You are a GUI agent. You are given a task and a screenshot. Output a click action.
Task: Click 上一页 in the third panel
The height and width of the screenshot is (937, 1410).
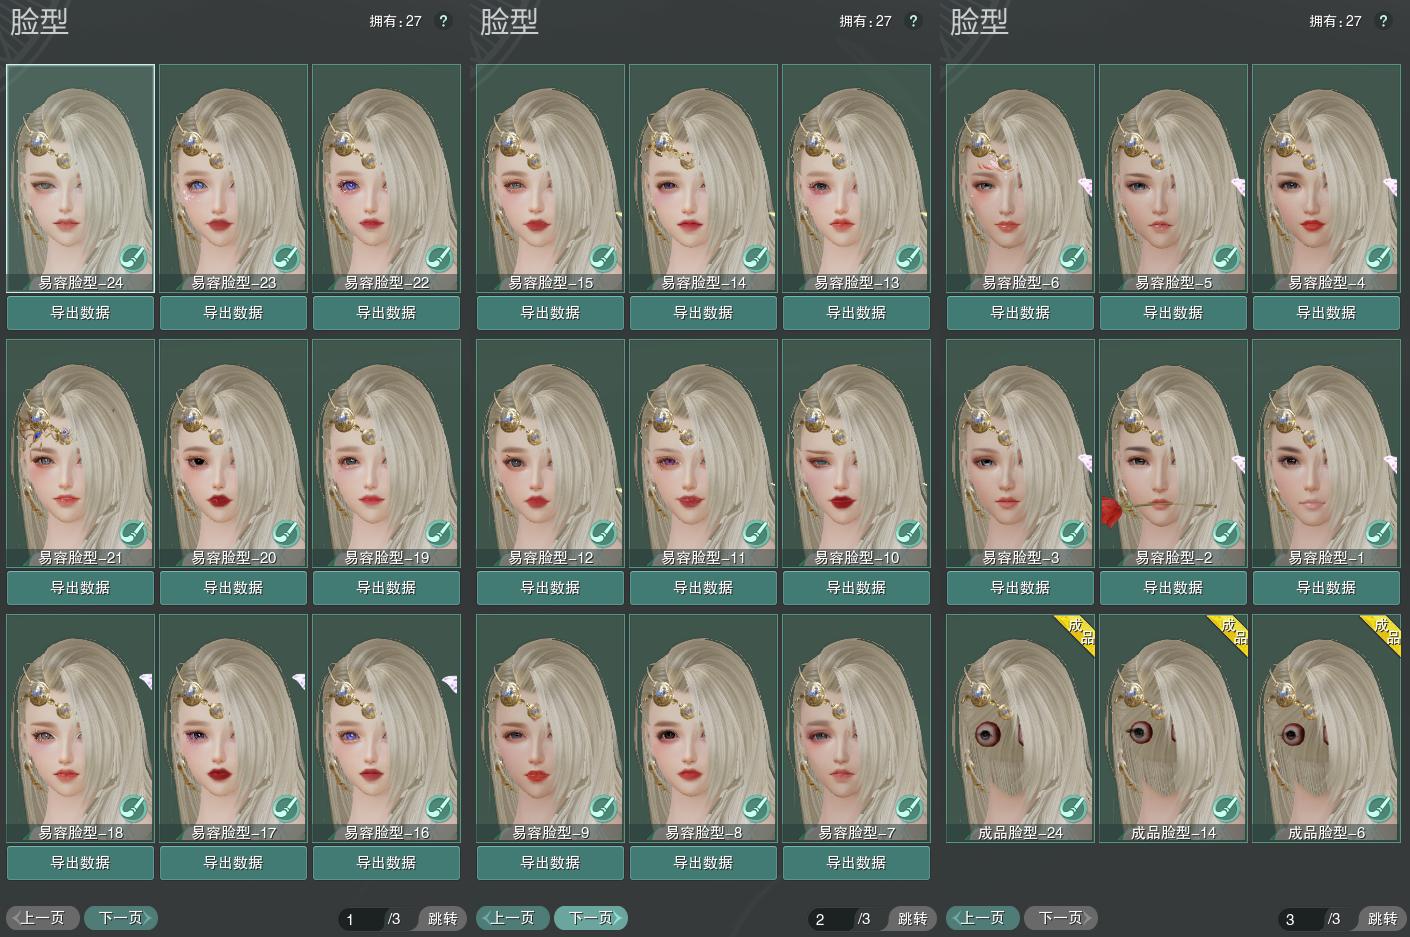tap(983, 918)
